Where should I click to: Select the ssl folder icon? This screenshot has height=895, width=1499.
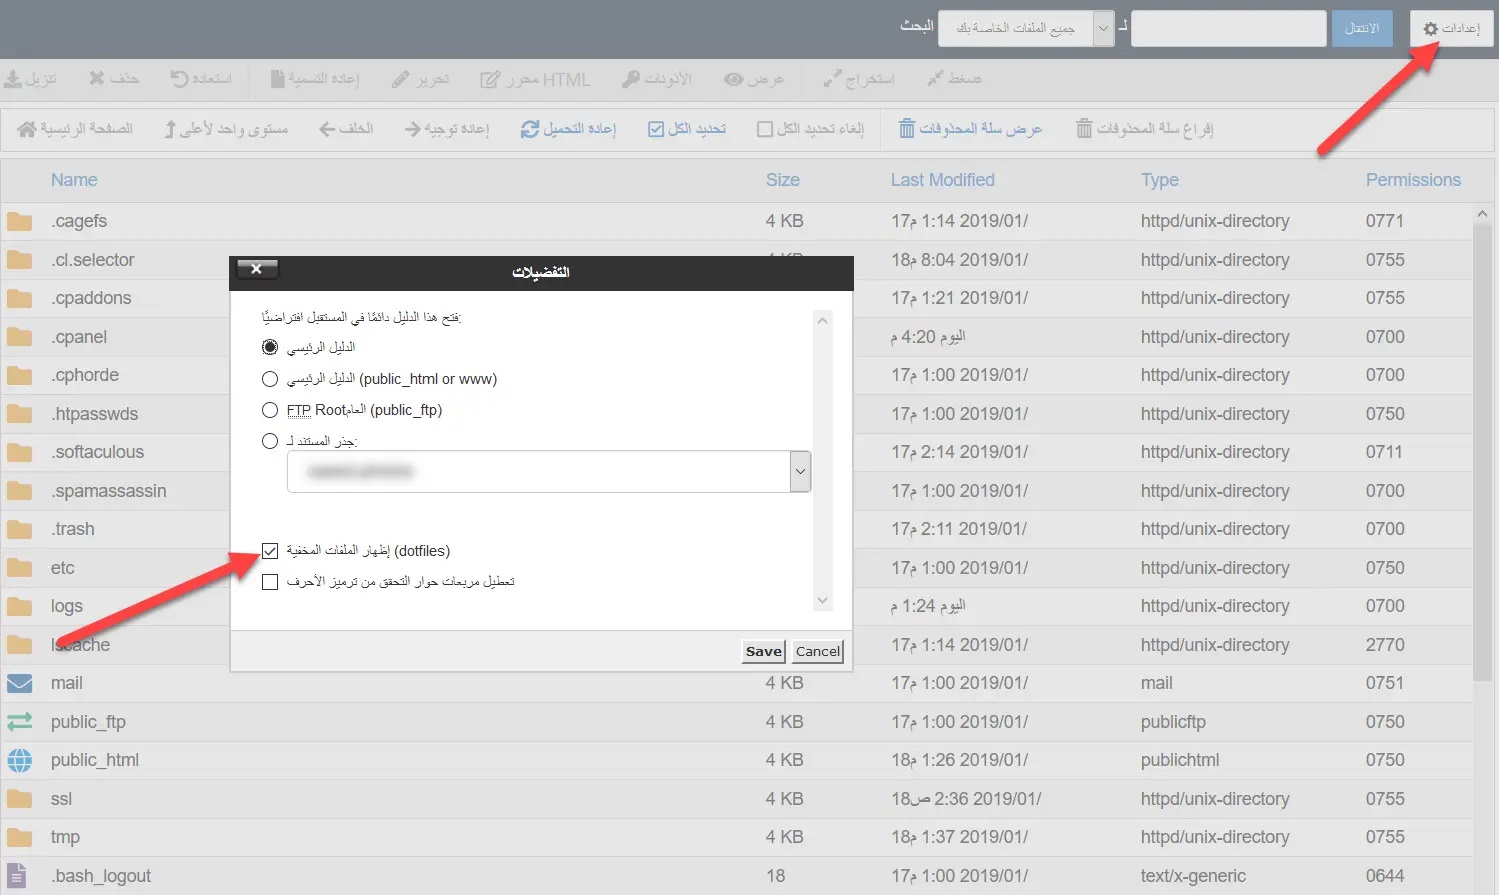(20, 799)
